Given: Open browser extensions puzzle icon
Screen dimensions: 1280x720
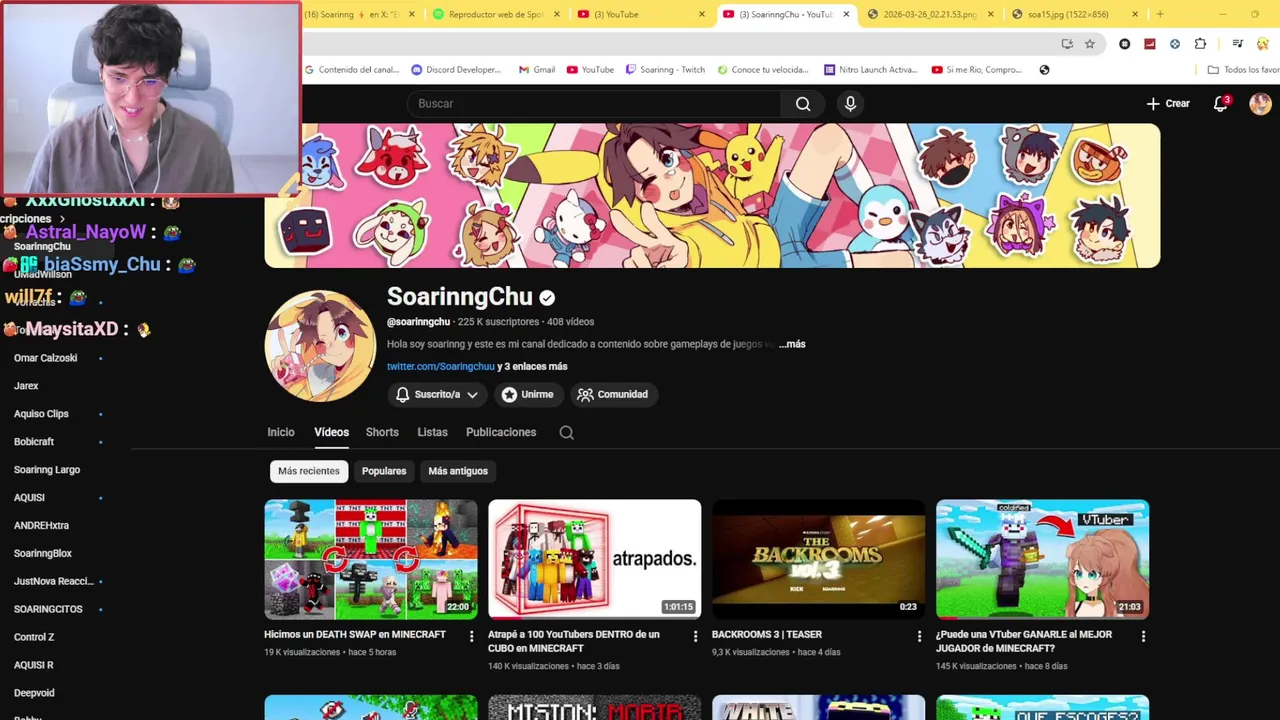Looking at the screenshot, I should click(1200, 44).
